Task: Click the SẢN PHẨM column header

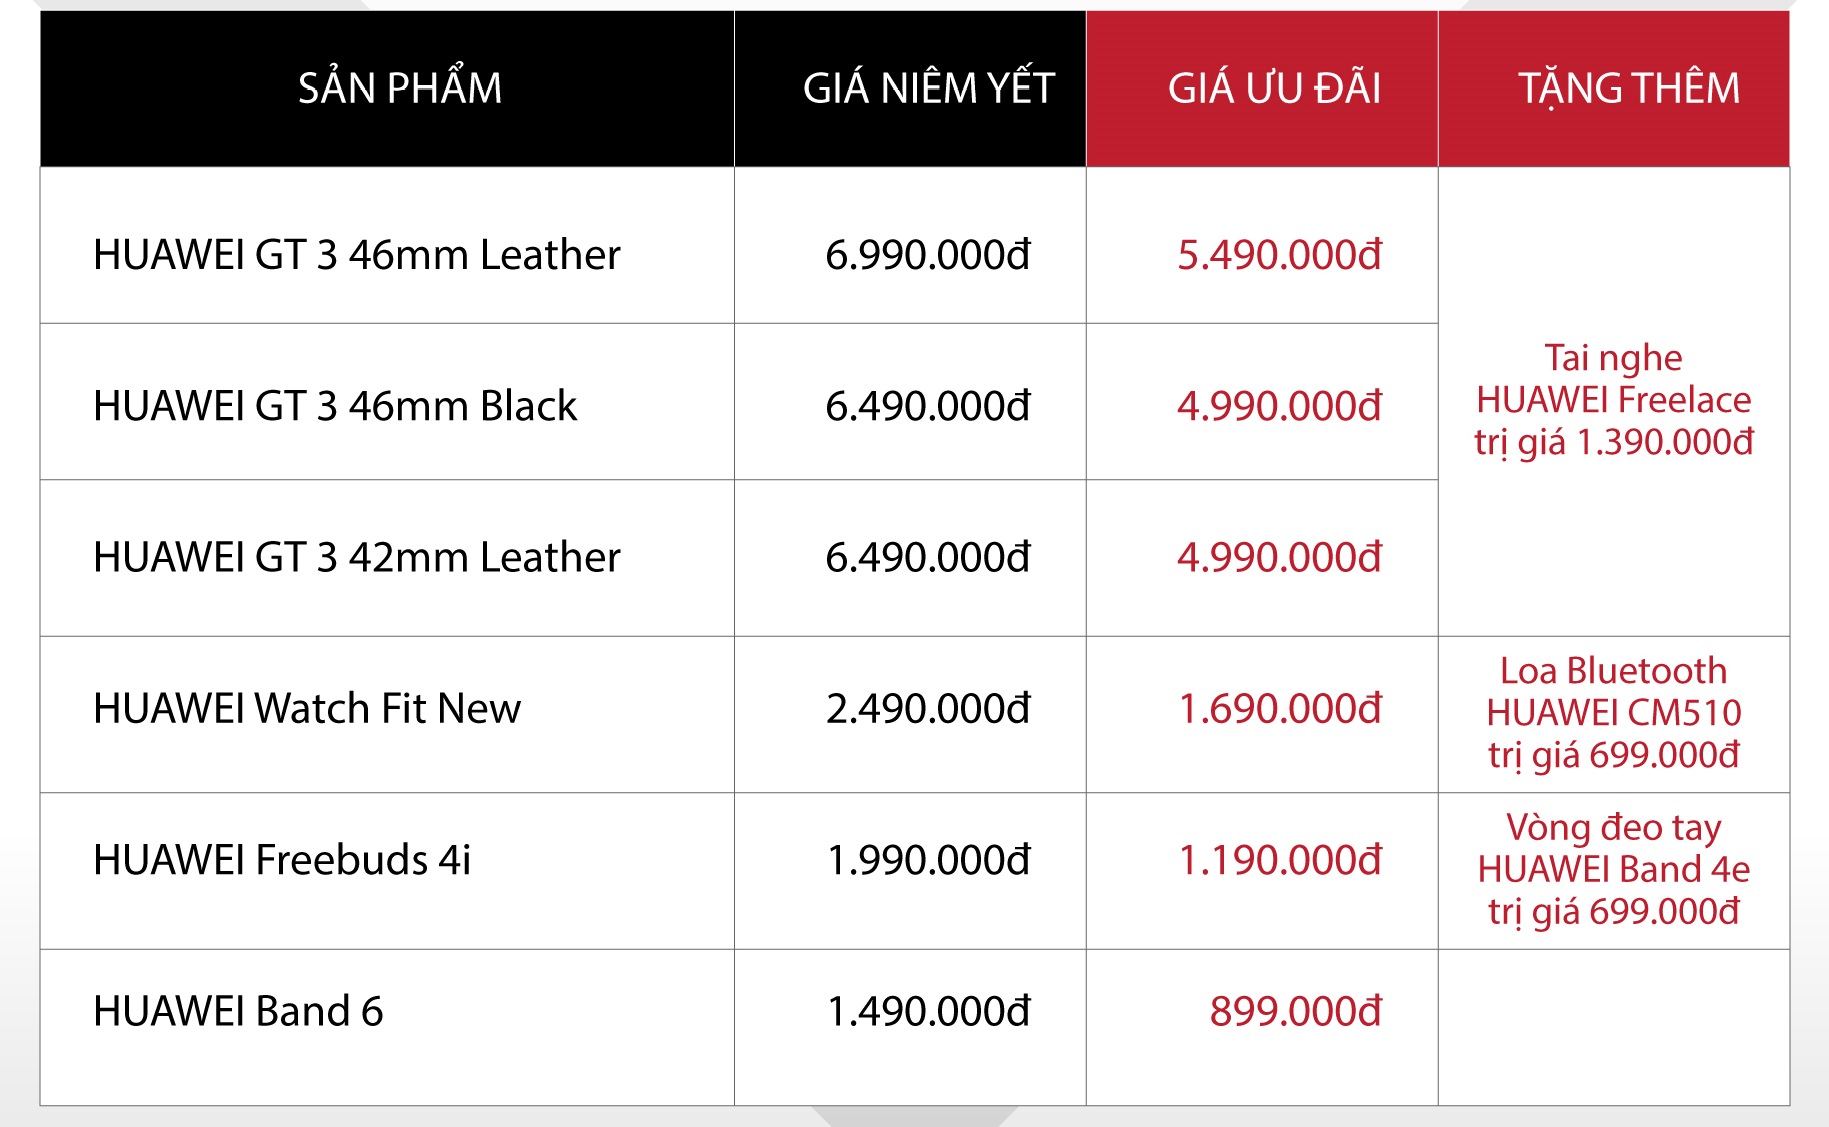Action: point(400,86)
